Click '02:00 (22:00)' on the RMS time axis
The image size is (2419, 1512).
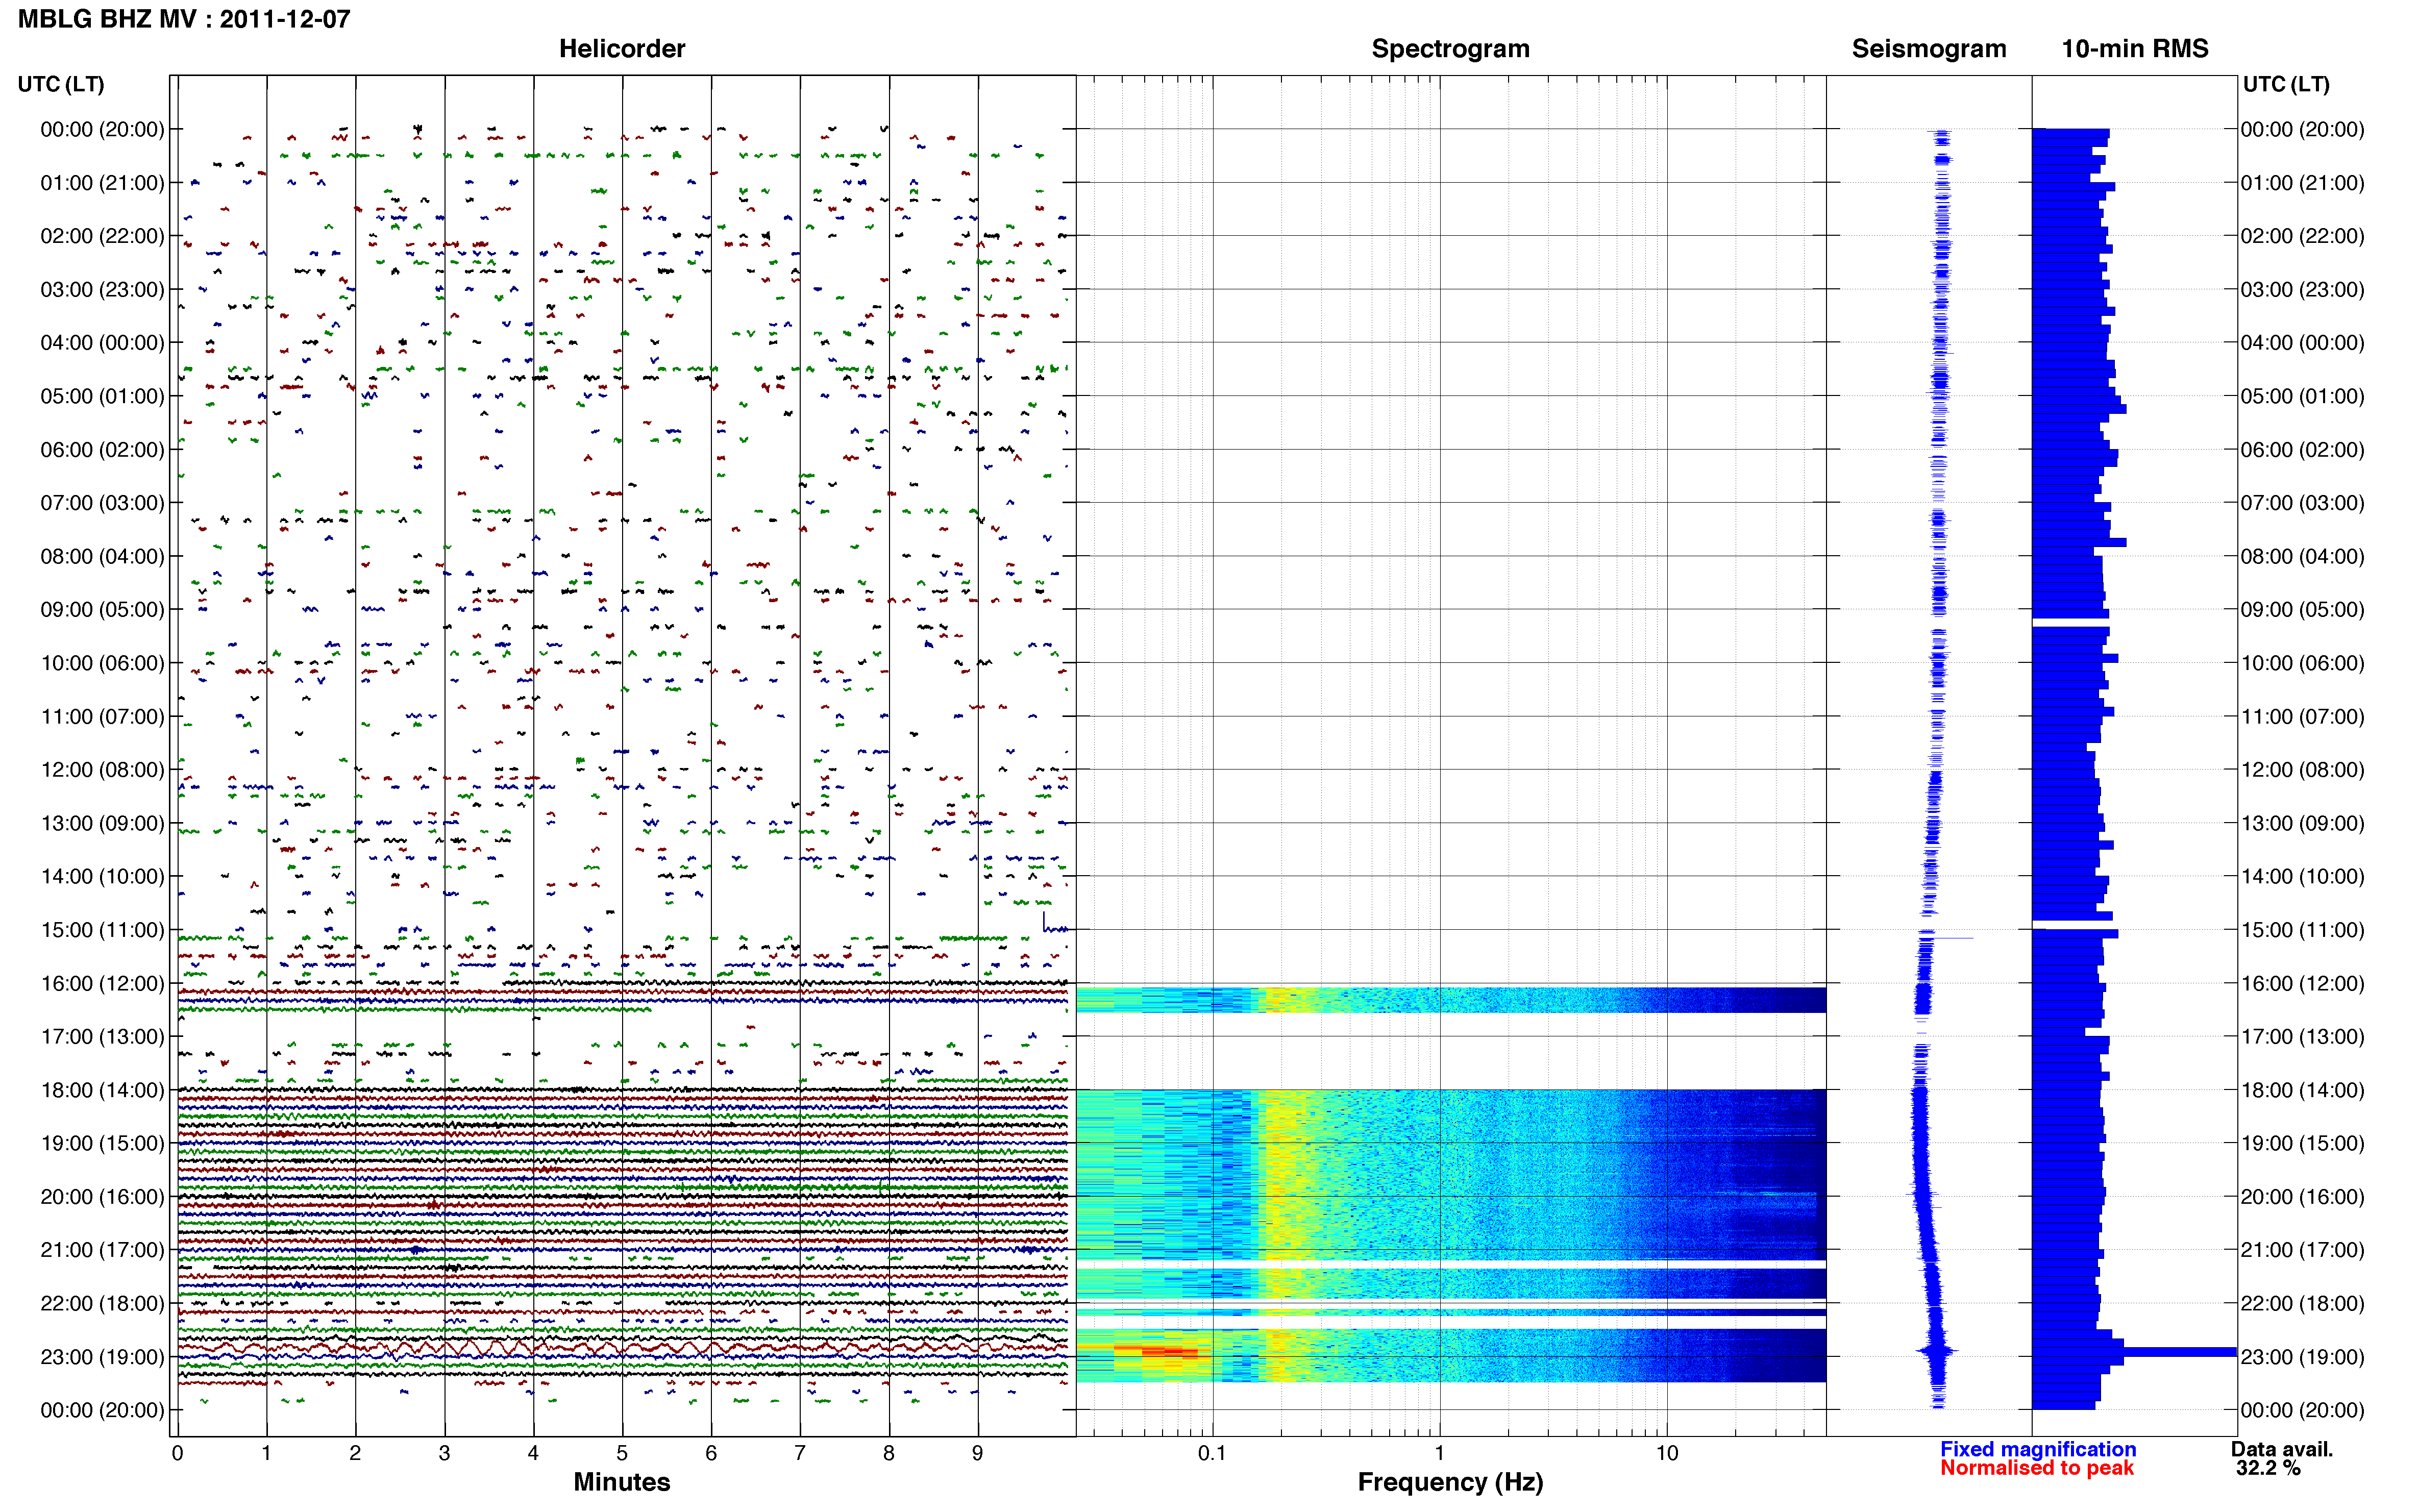point(2302,236)
